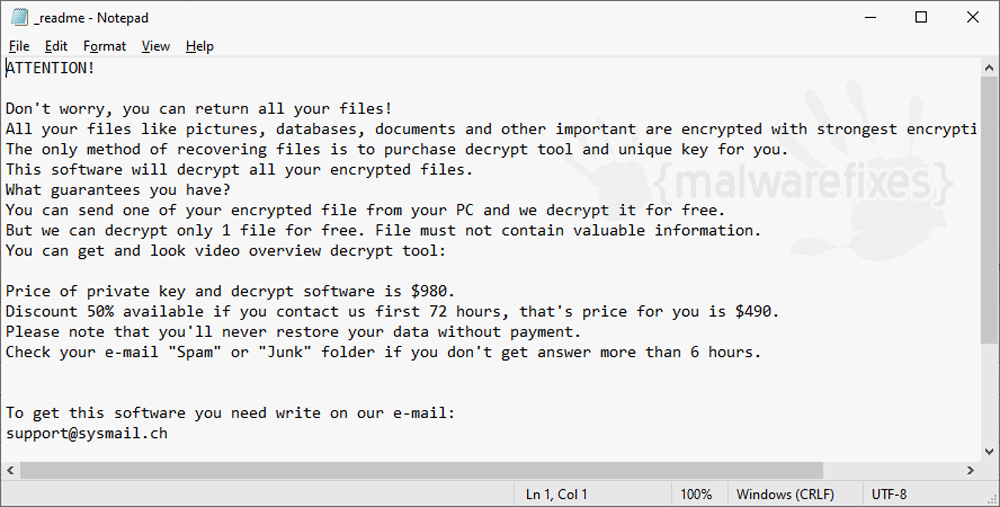The image size is (1000, 507).
Task: Open the View menu
Action: coord(156,46)
